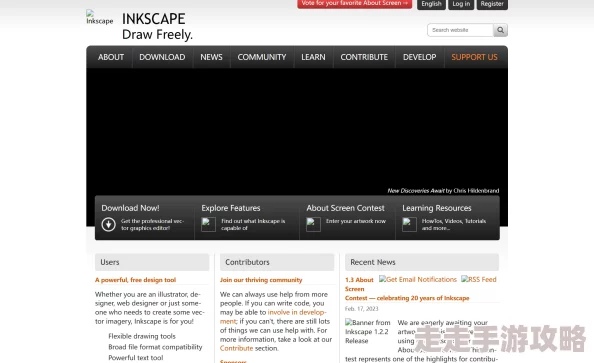Click Vote for your favorite About Screen banner
The height and width of the screenshot is (363, 594).
355,3
